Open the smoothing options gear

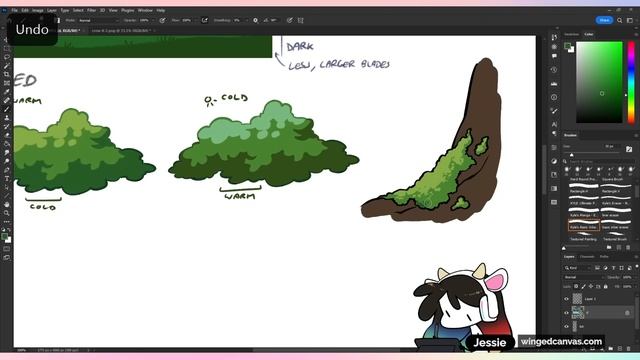[256, 20]
